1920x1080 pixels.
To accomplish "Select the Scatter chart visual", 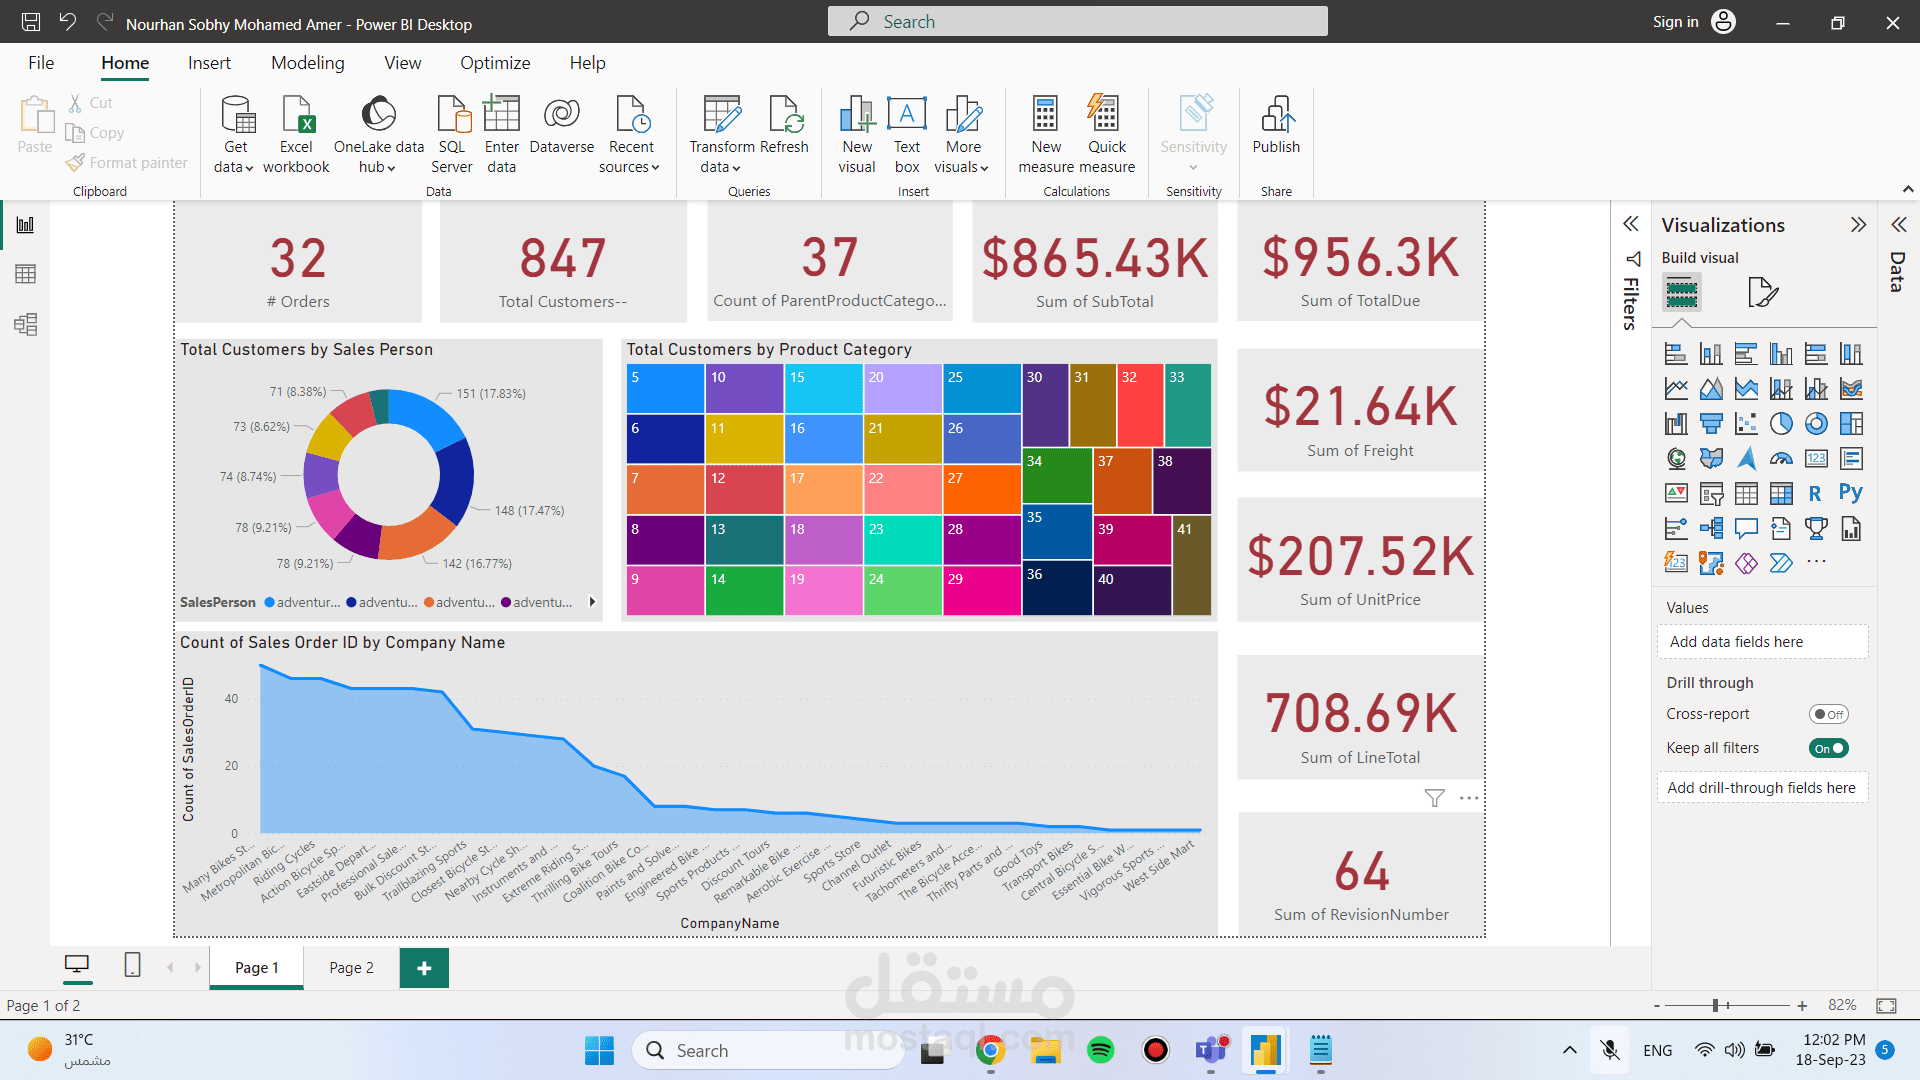I will [x=1746, y=424].
